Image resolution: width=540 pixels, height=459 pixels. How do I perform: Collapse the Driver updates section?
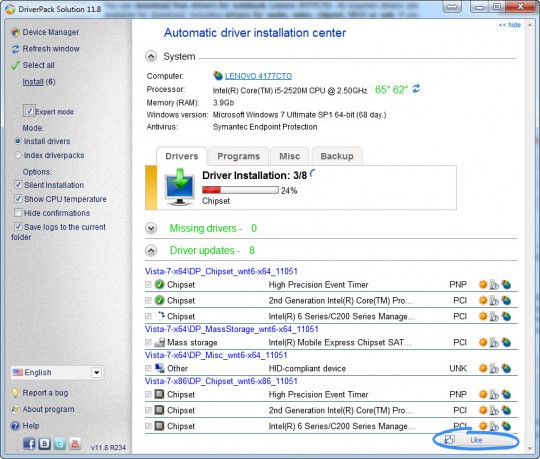[x=151, y=250]
